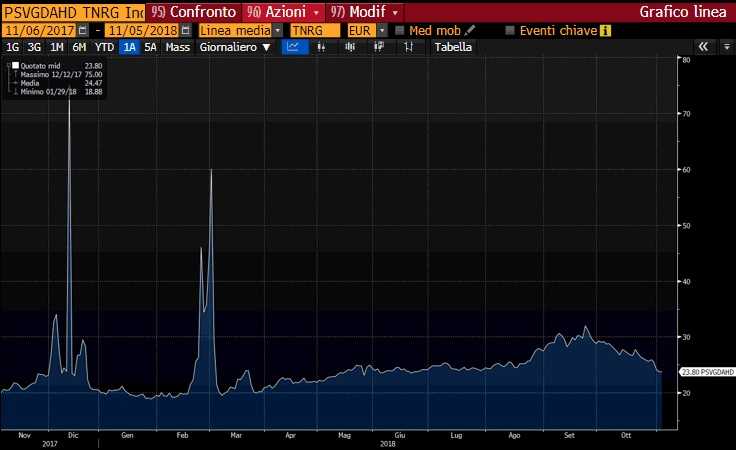Set range to 6M

(79, 47)
